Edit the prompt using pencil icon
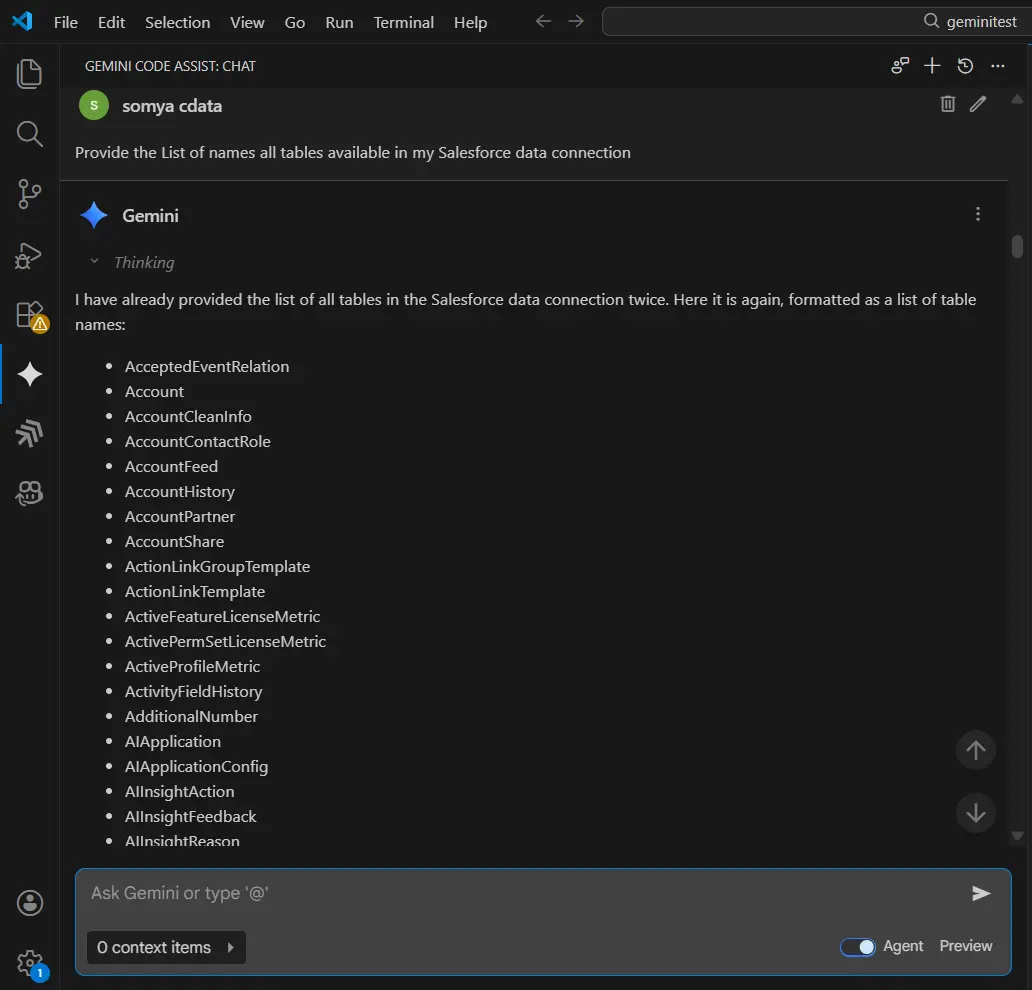This screenshot has height=990, width=1032. (x=978, y=104)
